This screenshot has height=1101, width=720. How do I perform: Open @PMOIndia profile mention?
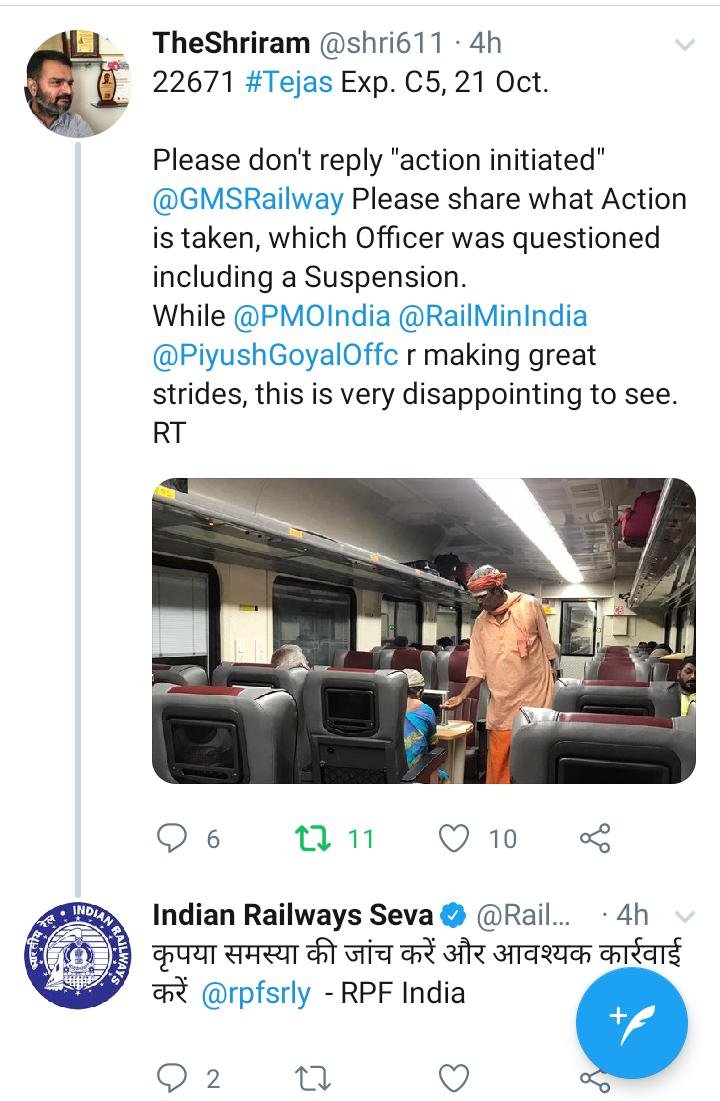tap(311, 316)
